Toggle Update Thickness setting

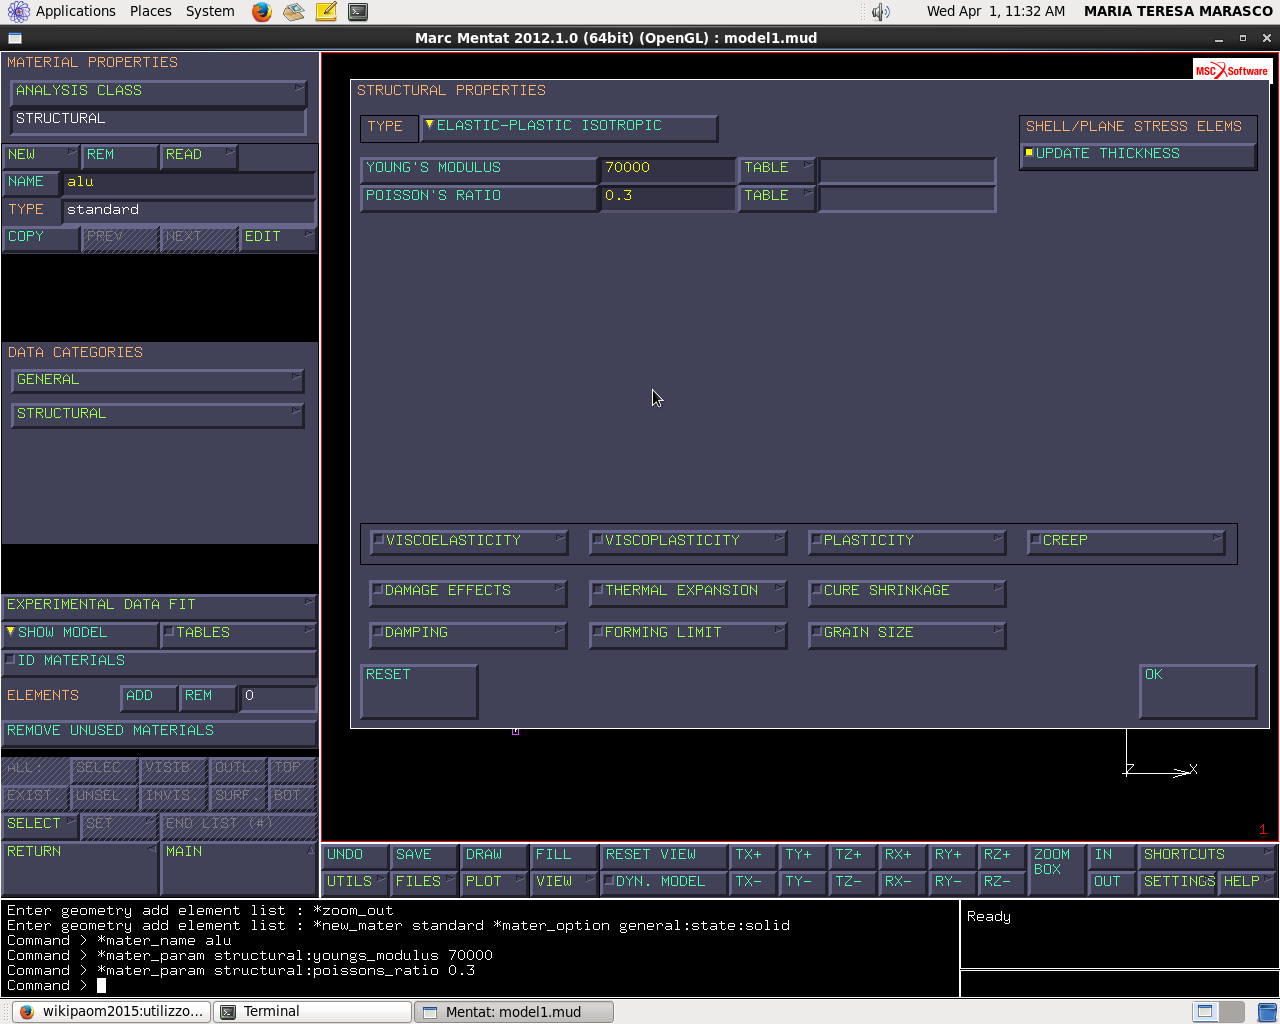[x=1138, y=155]
